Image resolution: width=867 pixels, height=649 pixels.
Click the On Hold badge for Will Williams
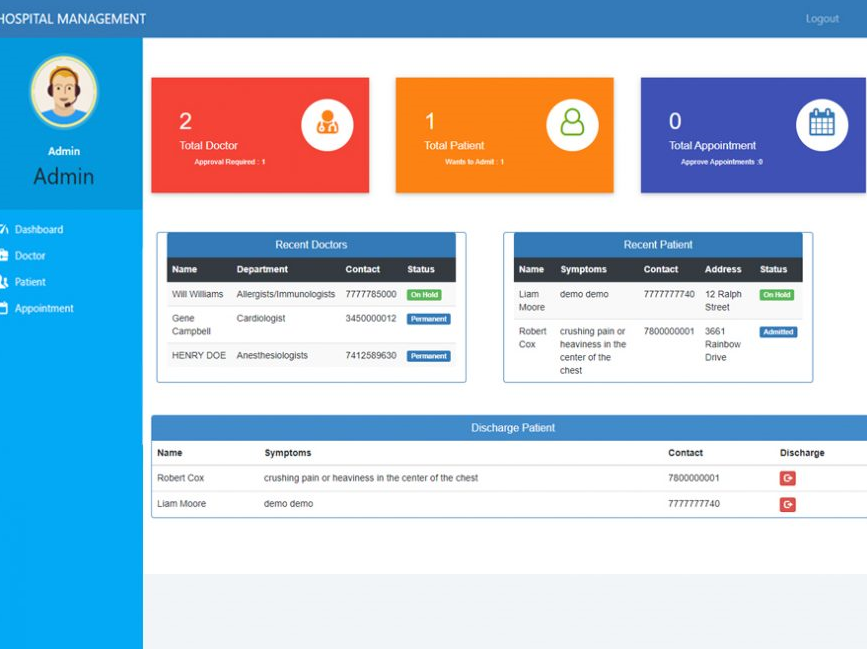(x=426, y=294)
